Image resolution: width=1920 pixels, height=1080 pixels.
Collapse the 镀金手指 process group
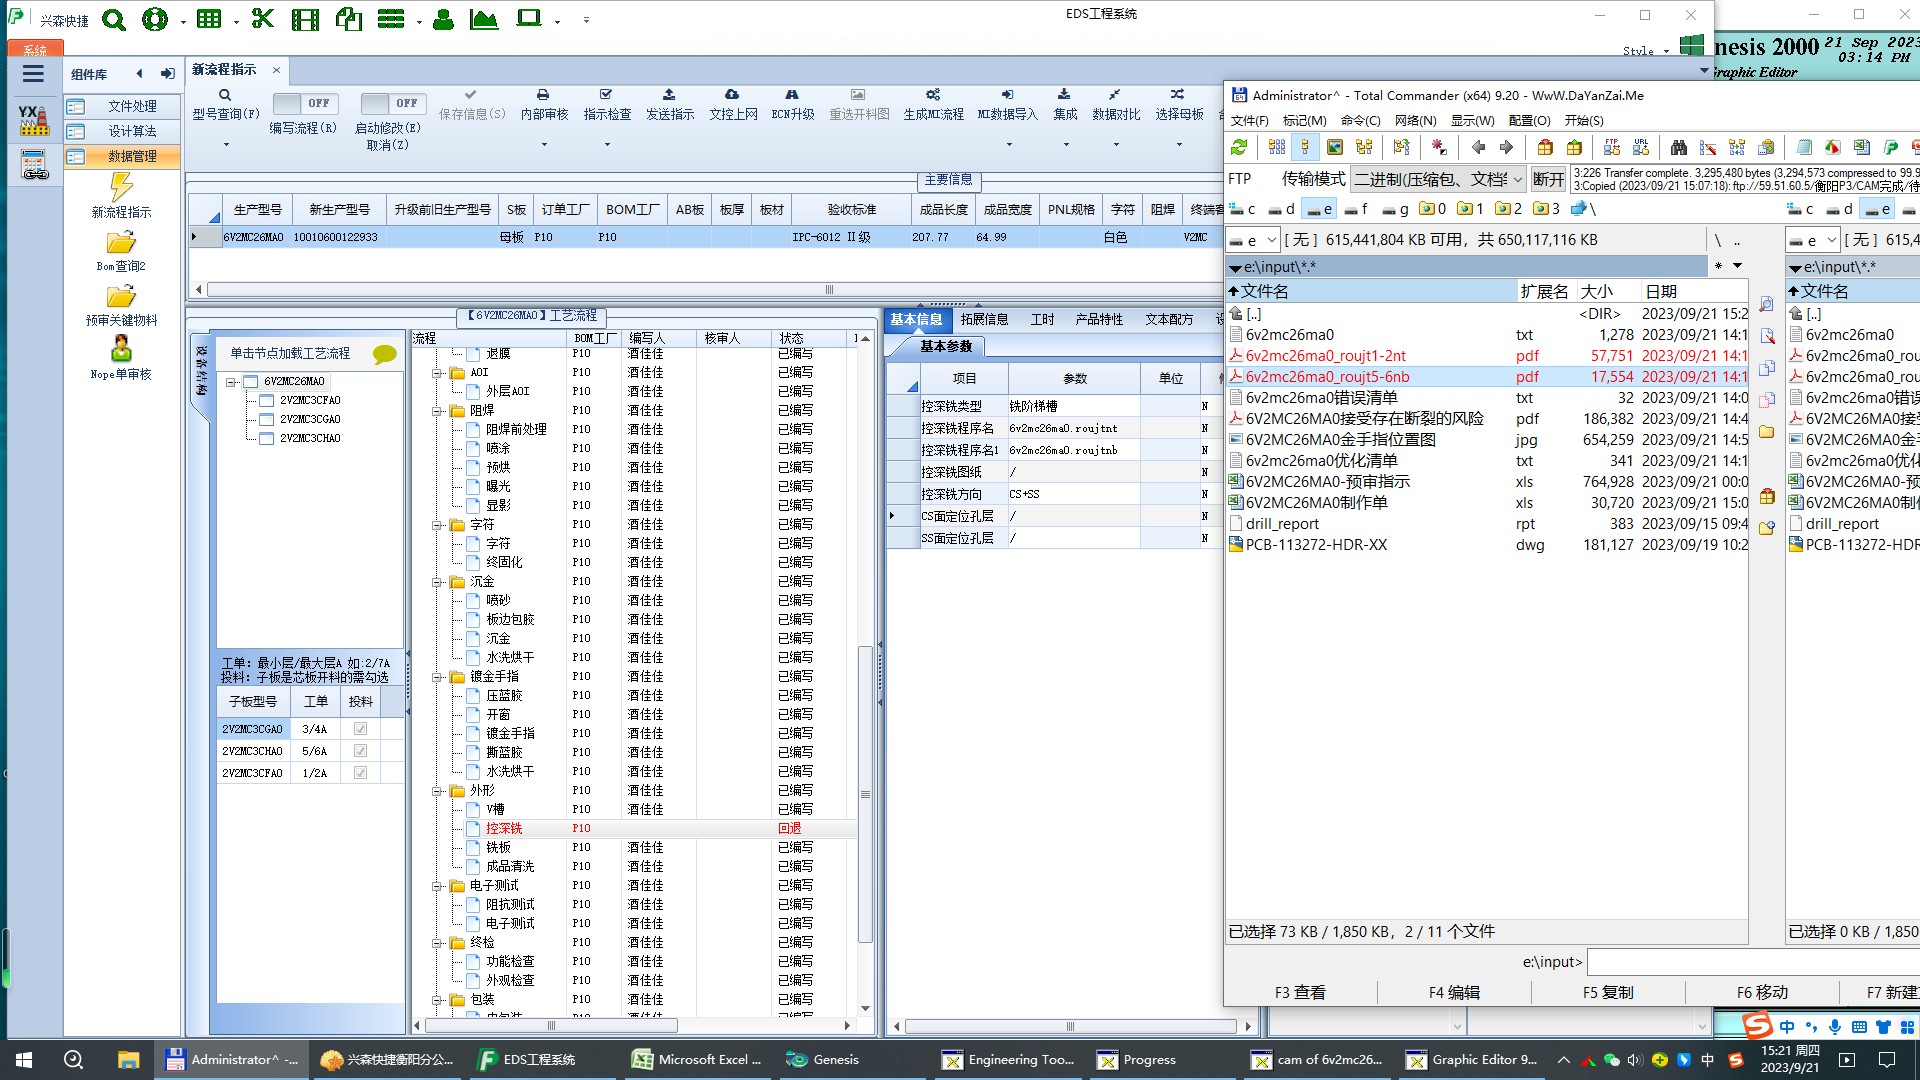click(437, 677)
